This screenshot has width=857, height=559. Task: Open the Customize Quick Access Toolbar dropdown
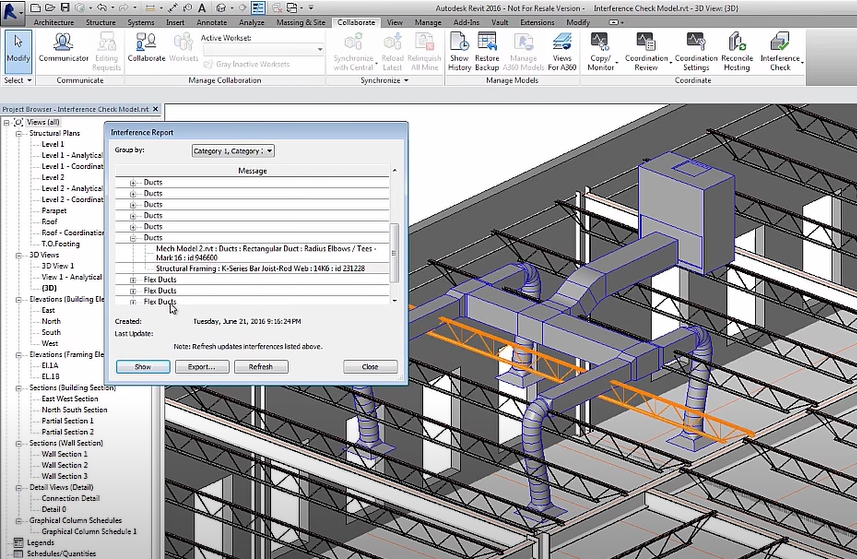311,8
